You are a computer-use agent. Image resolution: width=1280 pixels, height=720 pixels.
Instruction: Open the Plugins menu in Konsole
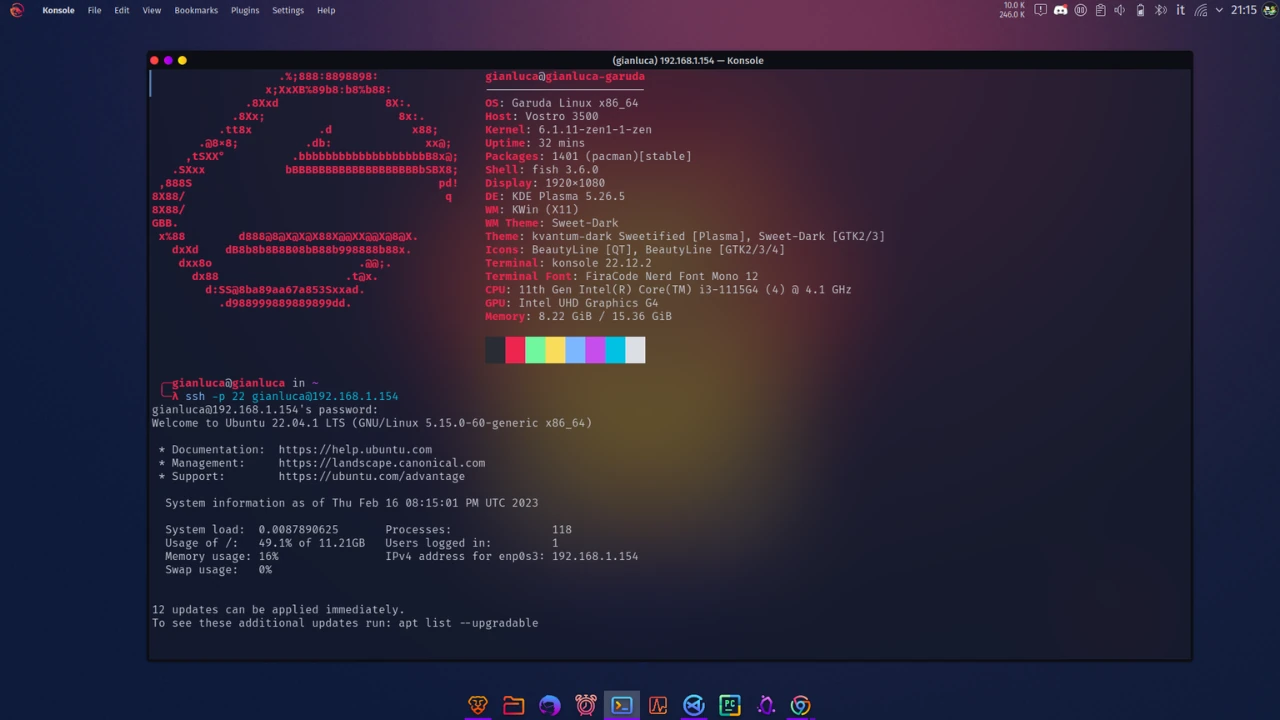245,10
